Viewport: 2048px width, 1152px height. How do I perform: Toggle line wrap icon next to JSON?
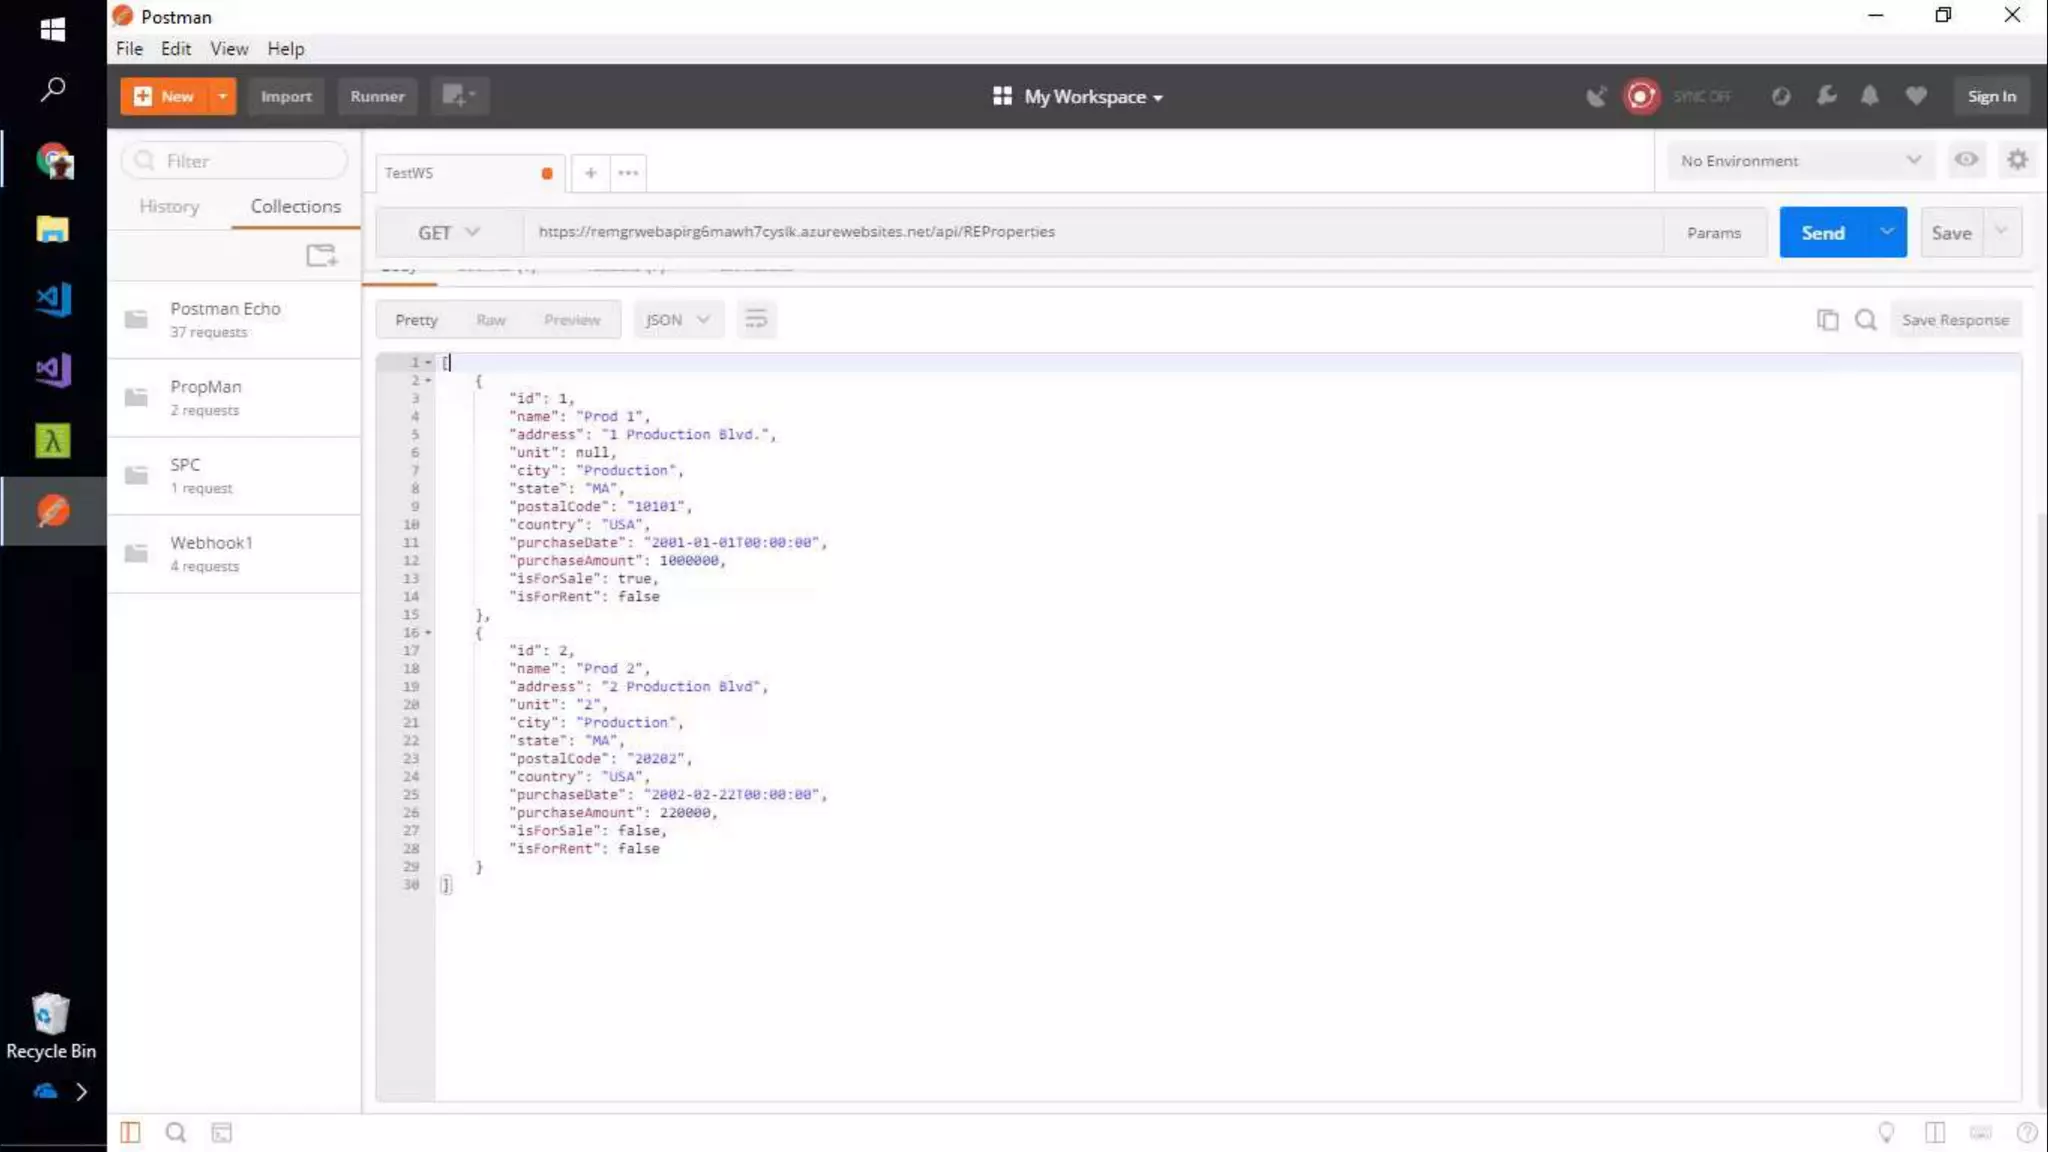(756, 320)
